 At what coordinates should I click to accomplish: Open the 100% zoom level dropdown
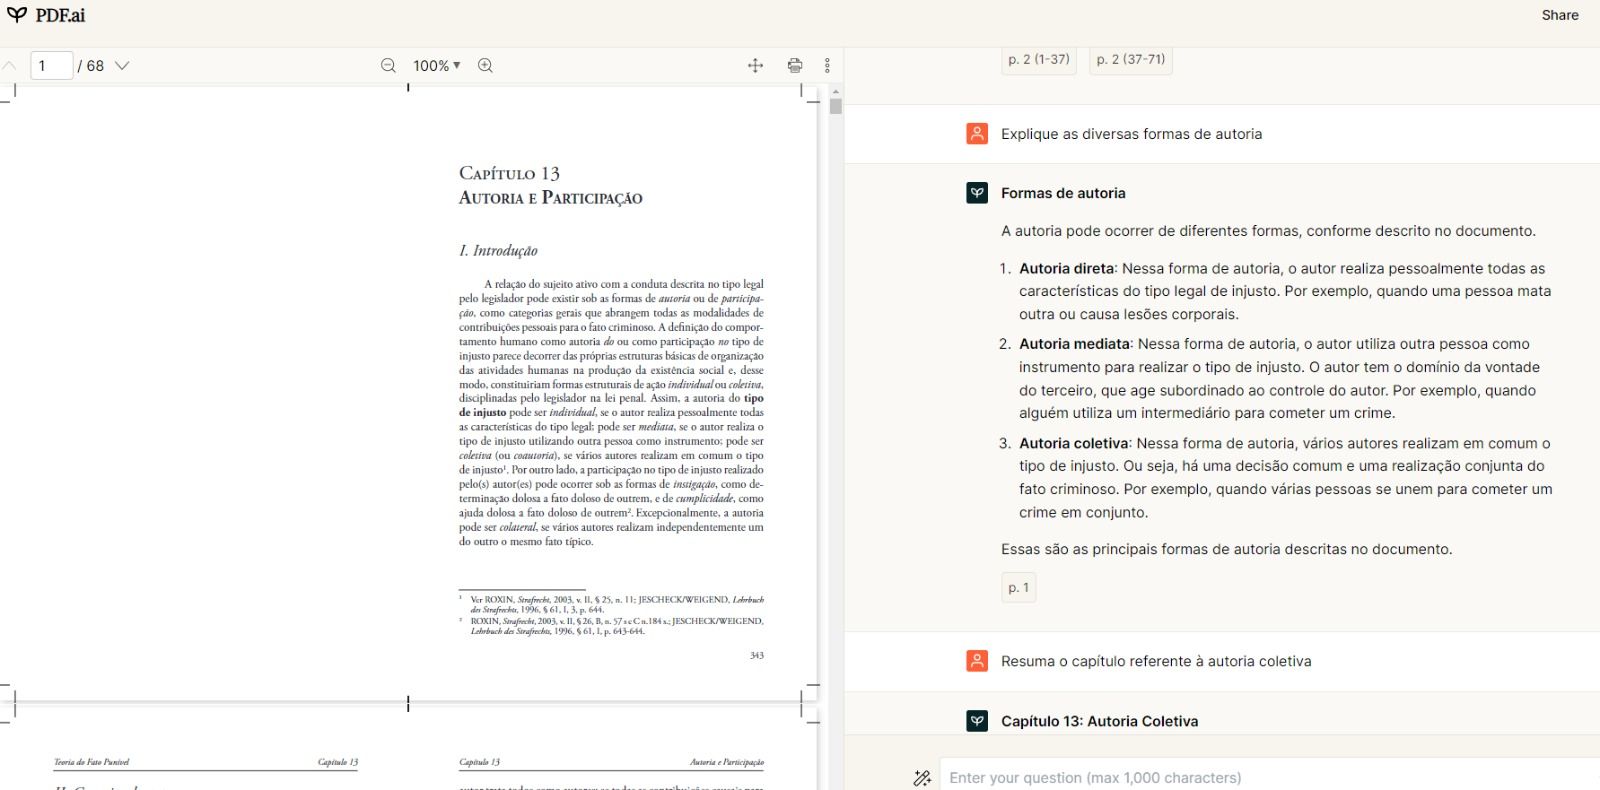click(437, 66)
